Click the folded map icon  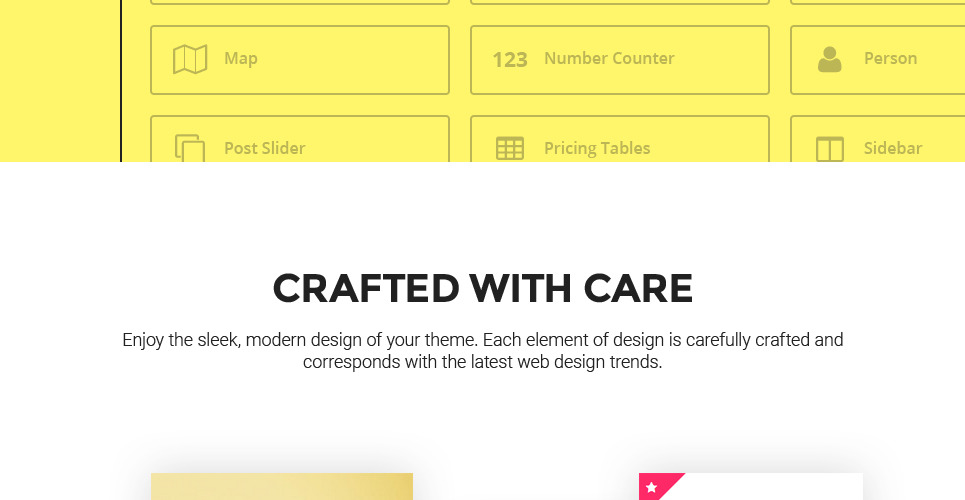[190, 59]
